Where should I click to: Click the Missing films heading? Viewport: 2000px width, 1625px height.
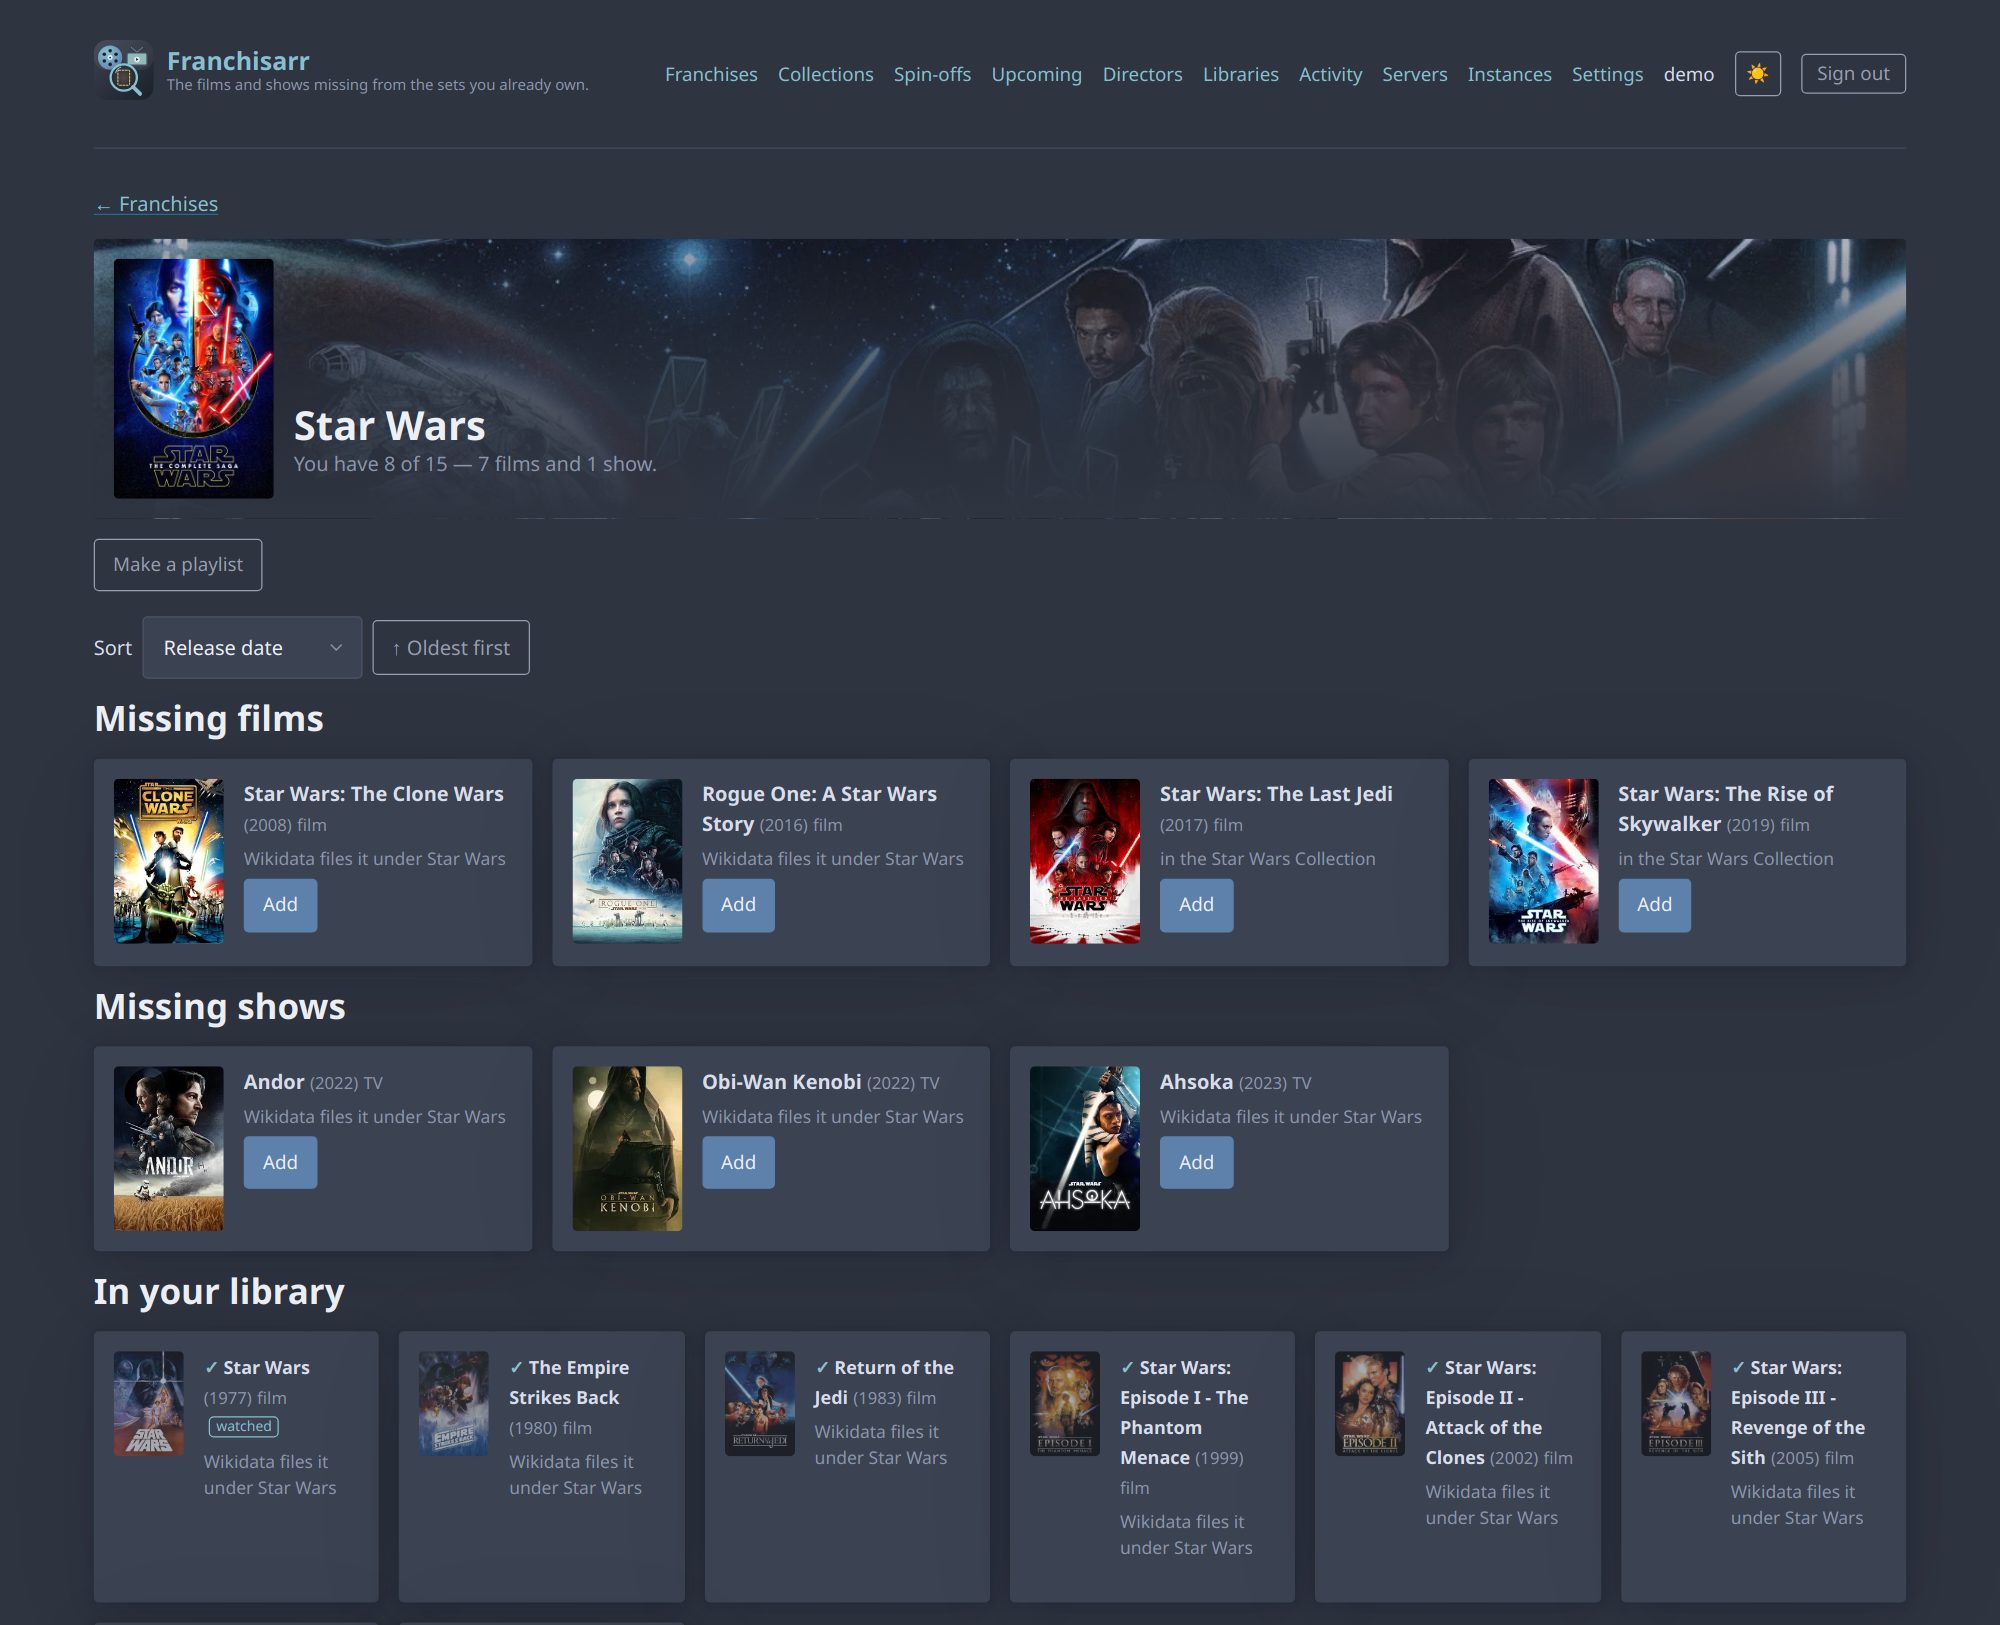[209, 719]
